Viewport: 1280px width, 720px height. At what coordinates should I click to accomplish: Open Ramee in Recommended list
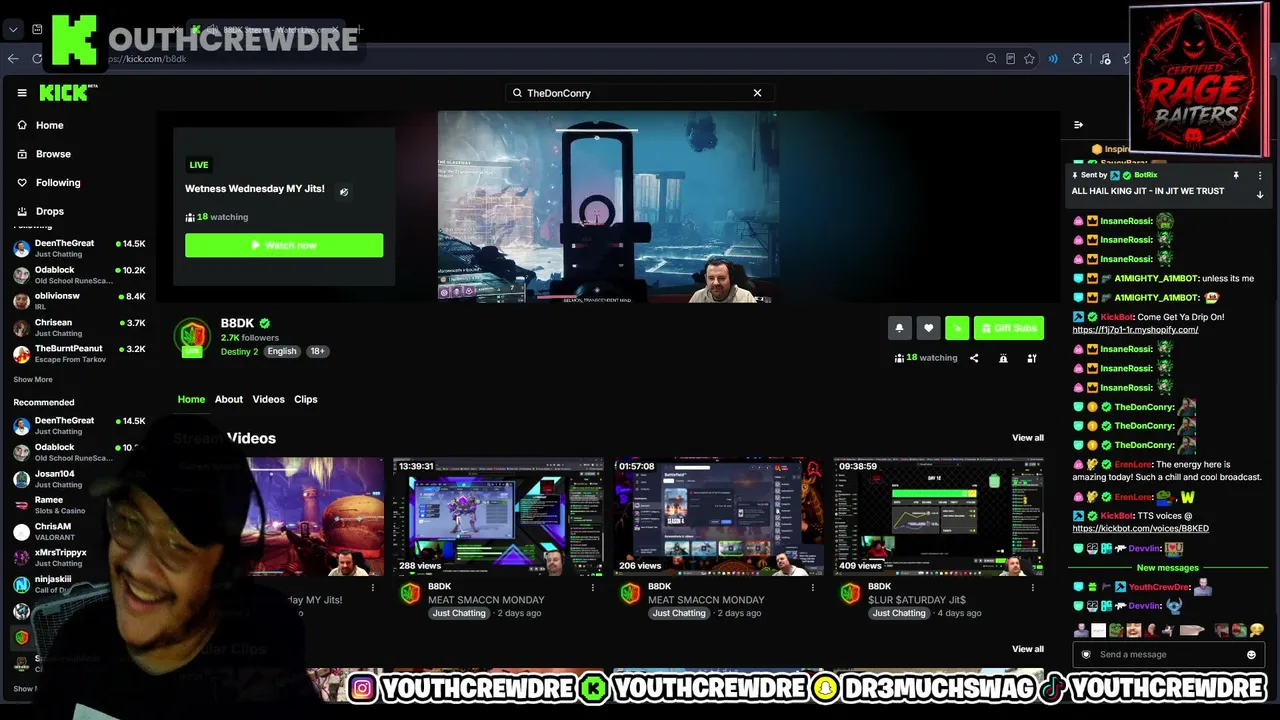(78, 505)
